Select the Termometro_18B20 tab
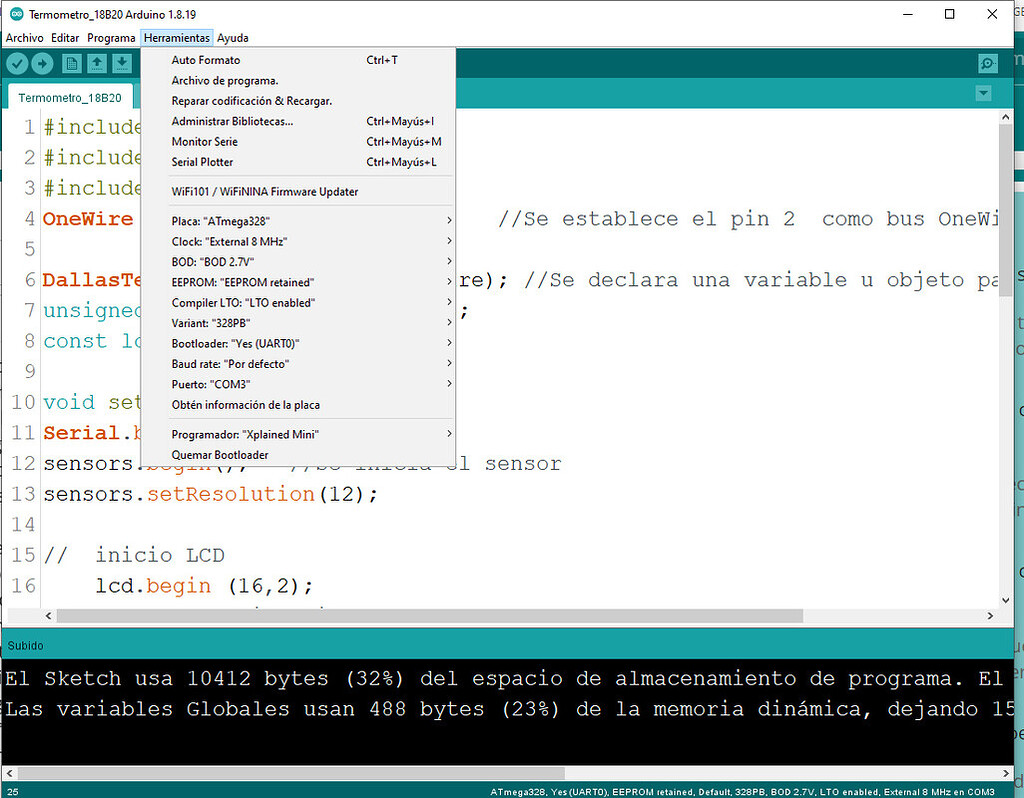The width and height of the screenshot is (1024, 798). pos(69,97)
